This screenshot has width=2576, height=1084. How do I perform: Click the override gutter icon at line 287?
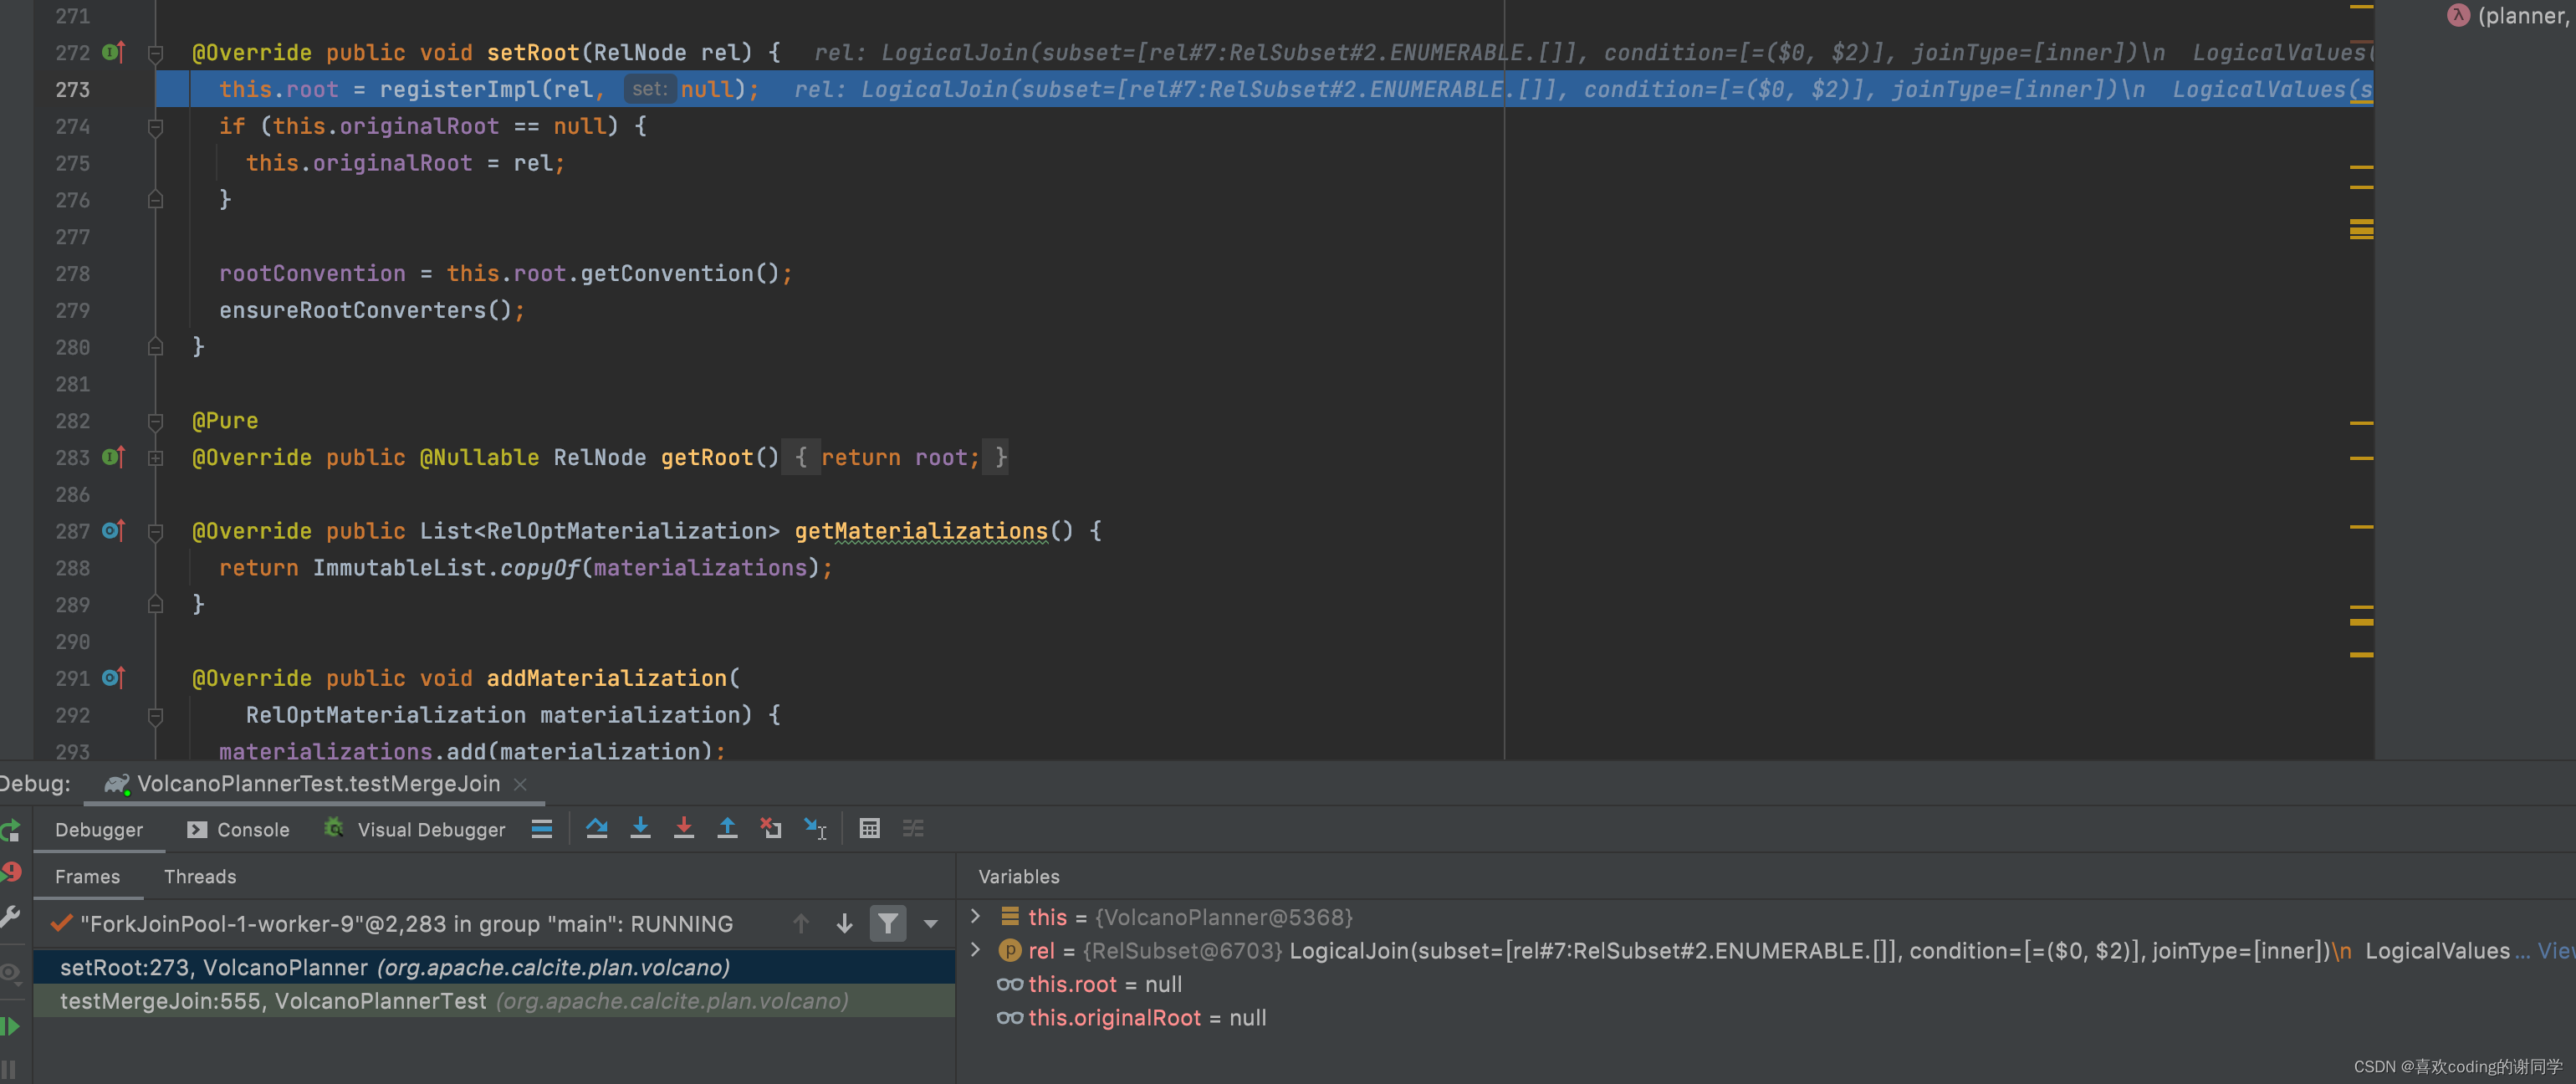113,531
